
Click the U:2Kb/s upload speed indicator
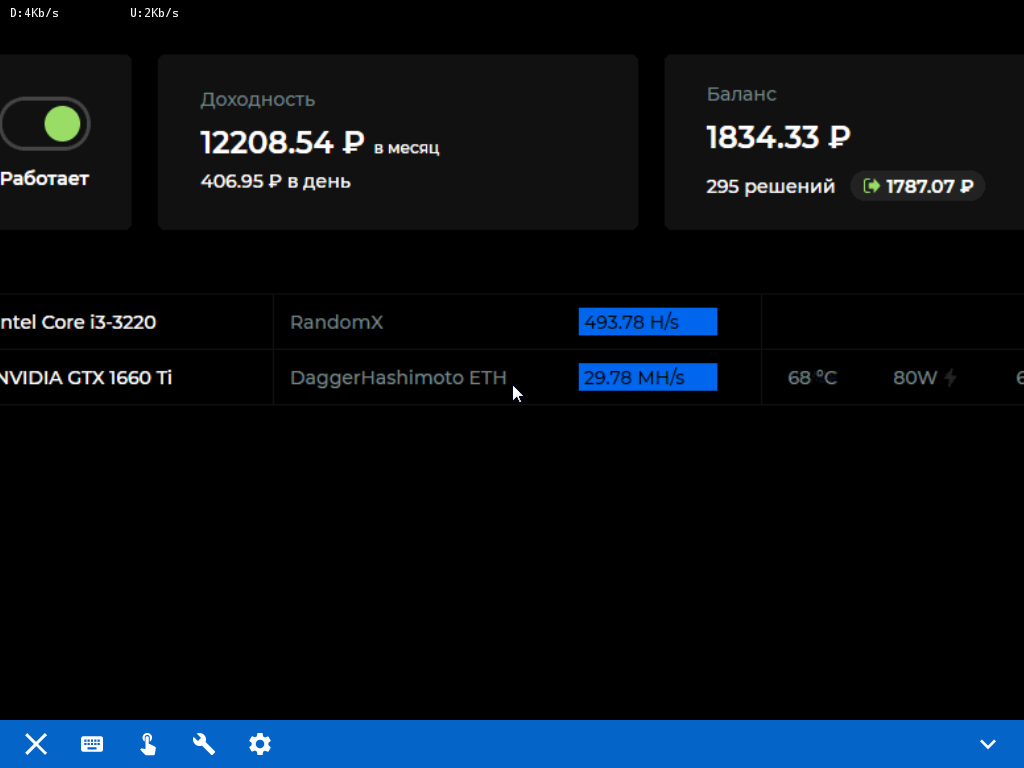[x=154, y=13]
